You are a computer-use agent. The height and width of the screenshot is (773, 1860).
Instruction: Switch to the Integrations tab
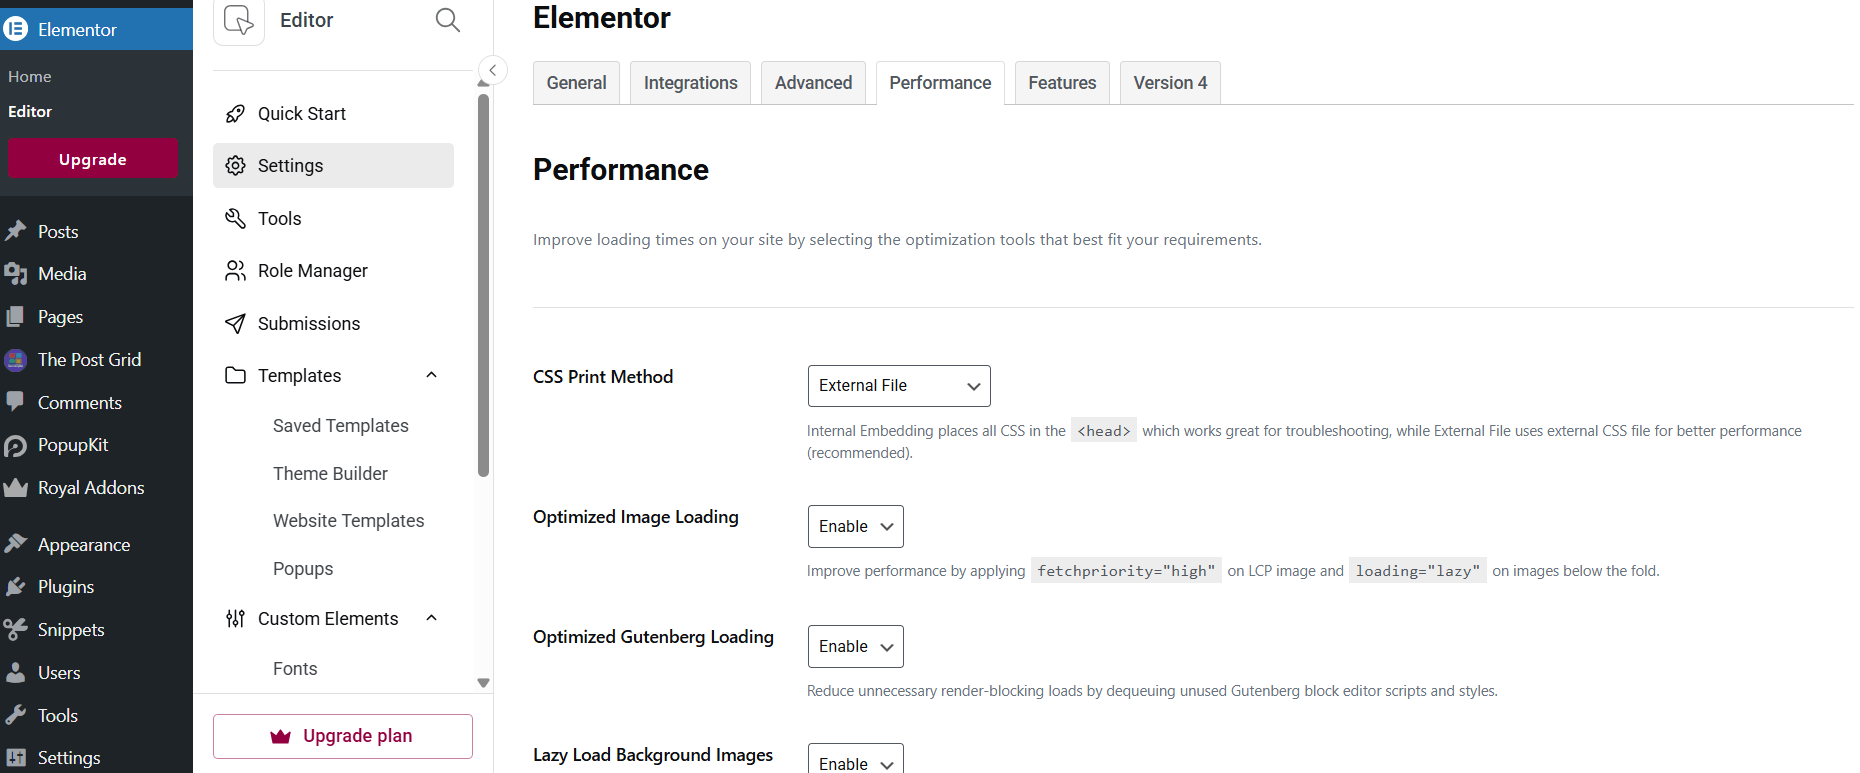coord(690,82)
